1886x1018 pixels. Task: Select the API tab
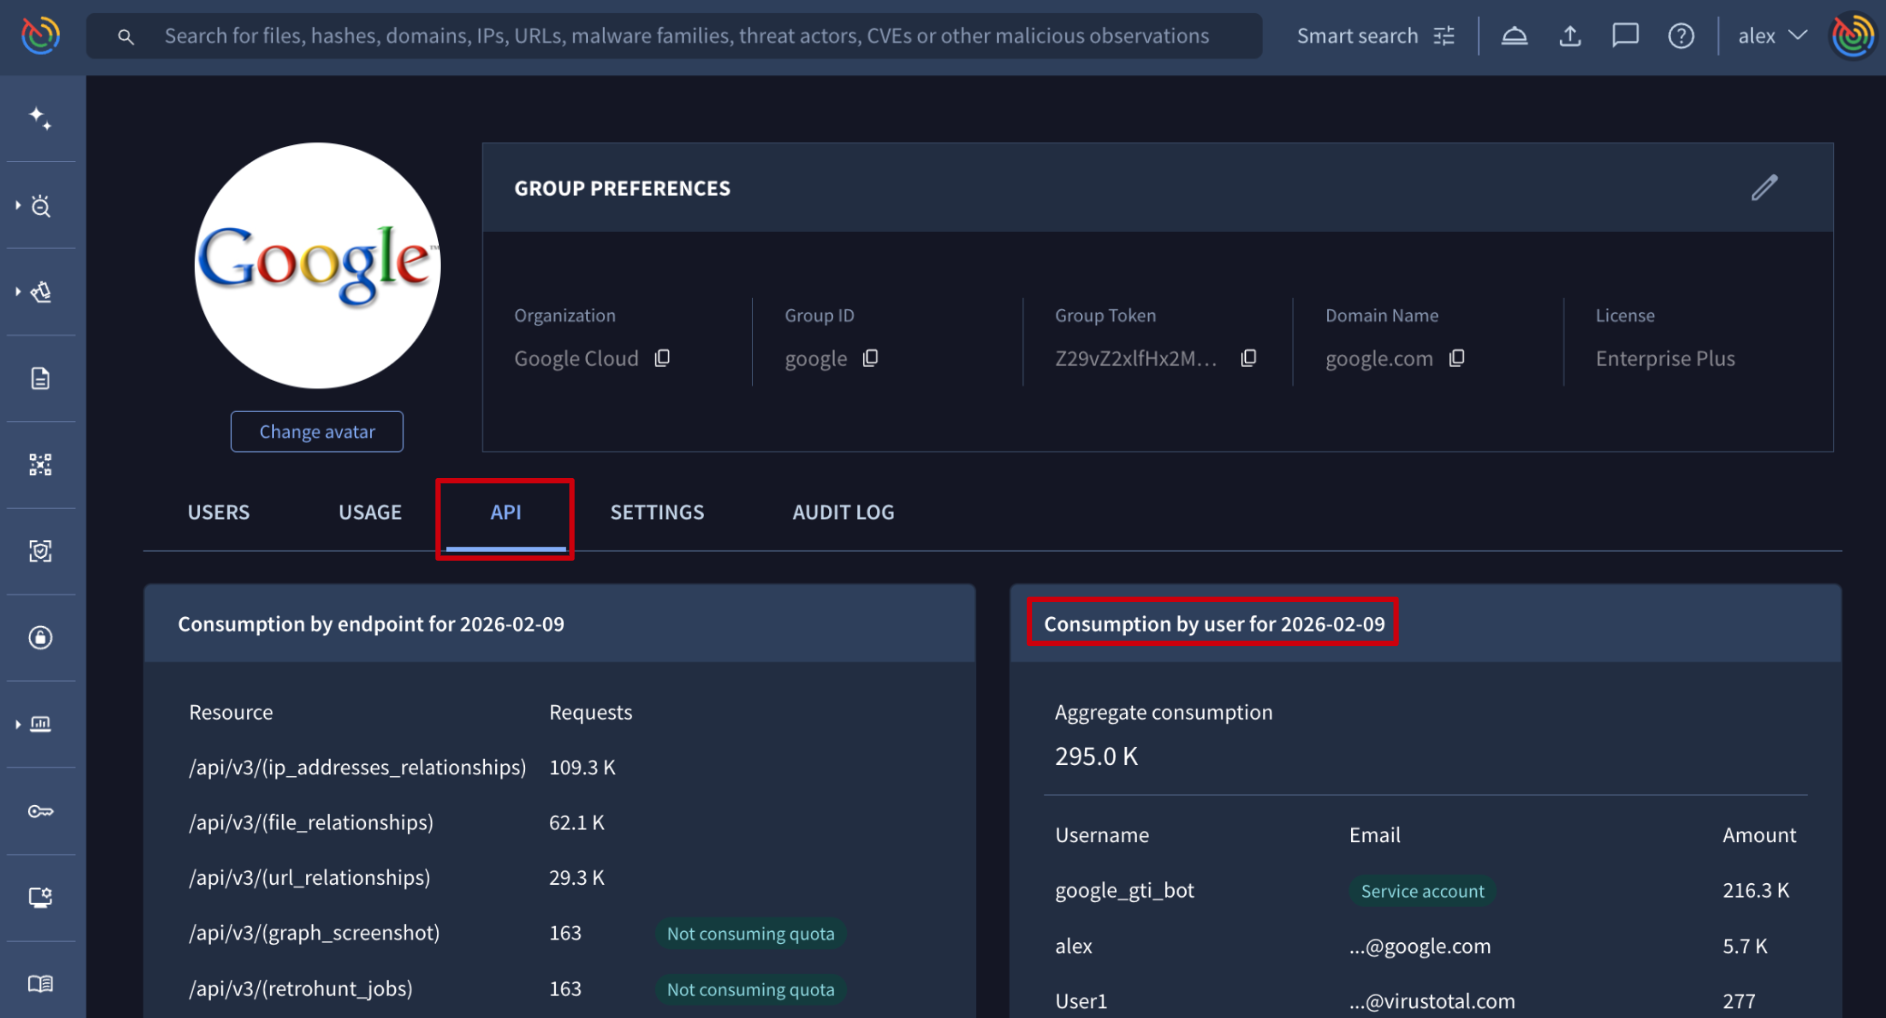pyautogui.click(x=505, y=512)
